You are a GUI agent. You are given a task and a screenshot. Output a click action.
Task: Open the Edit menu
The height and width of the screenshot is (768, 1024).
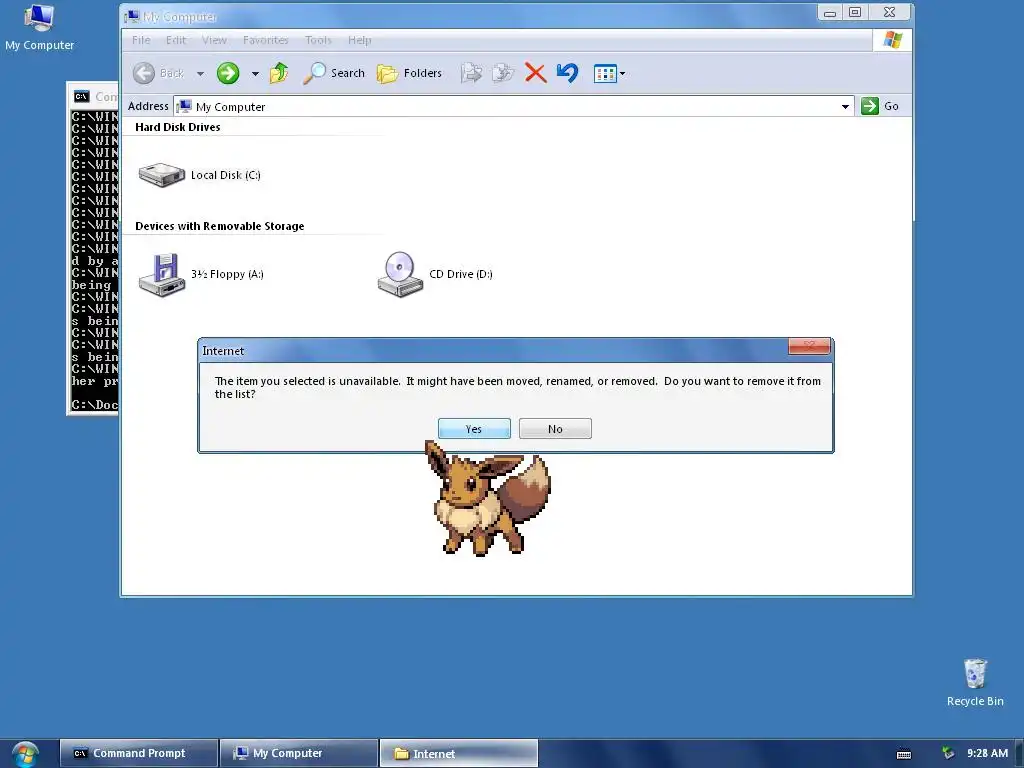point(176,40)
